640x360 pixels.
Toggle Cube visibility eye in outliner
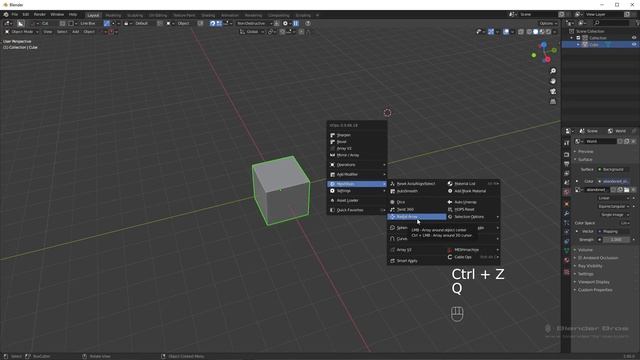coord(634,44)
